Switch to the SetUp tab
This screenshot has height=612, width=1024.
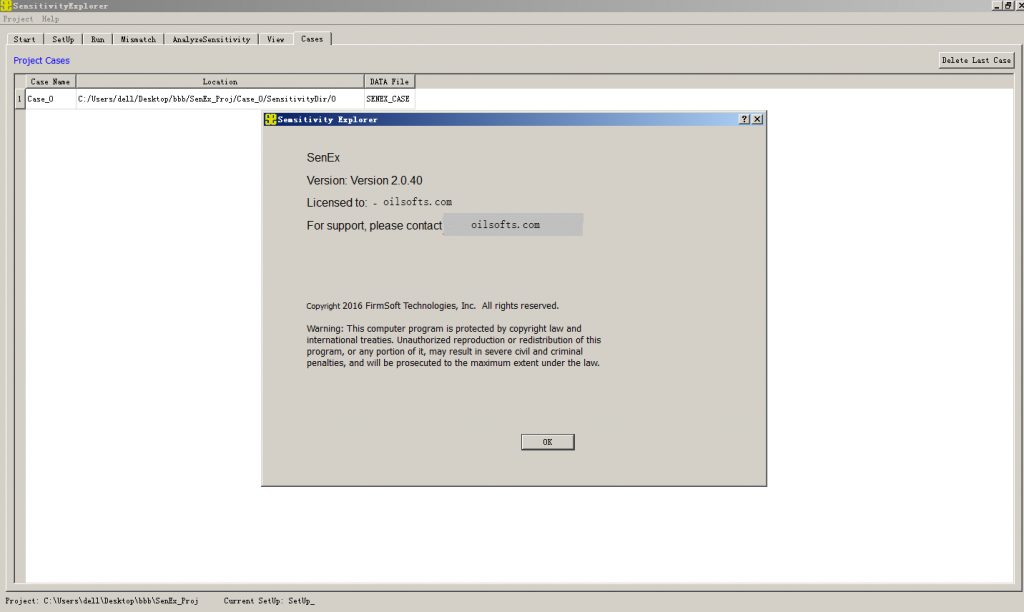click(x=63, y=39)
